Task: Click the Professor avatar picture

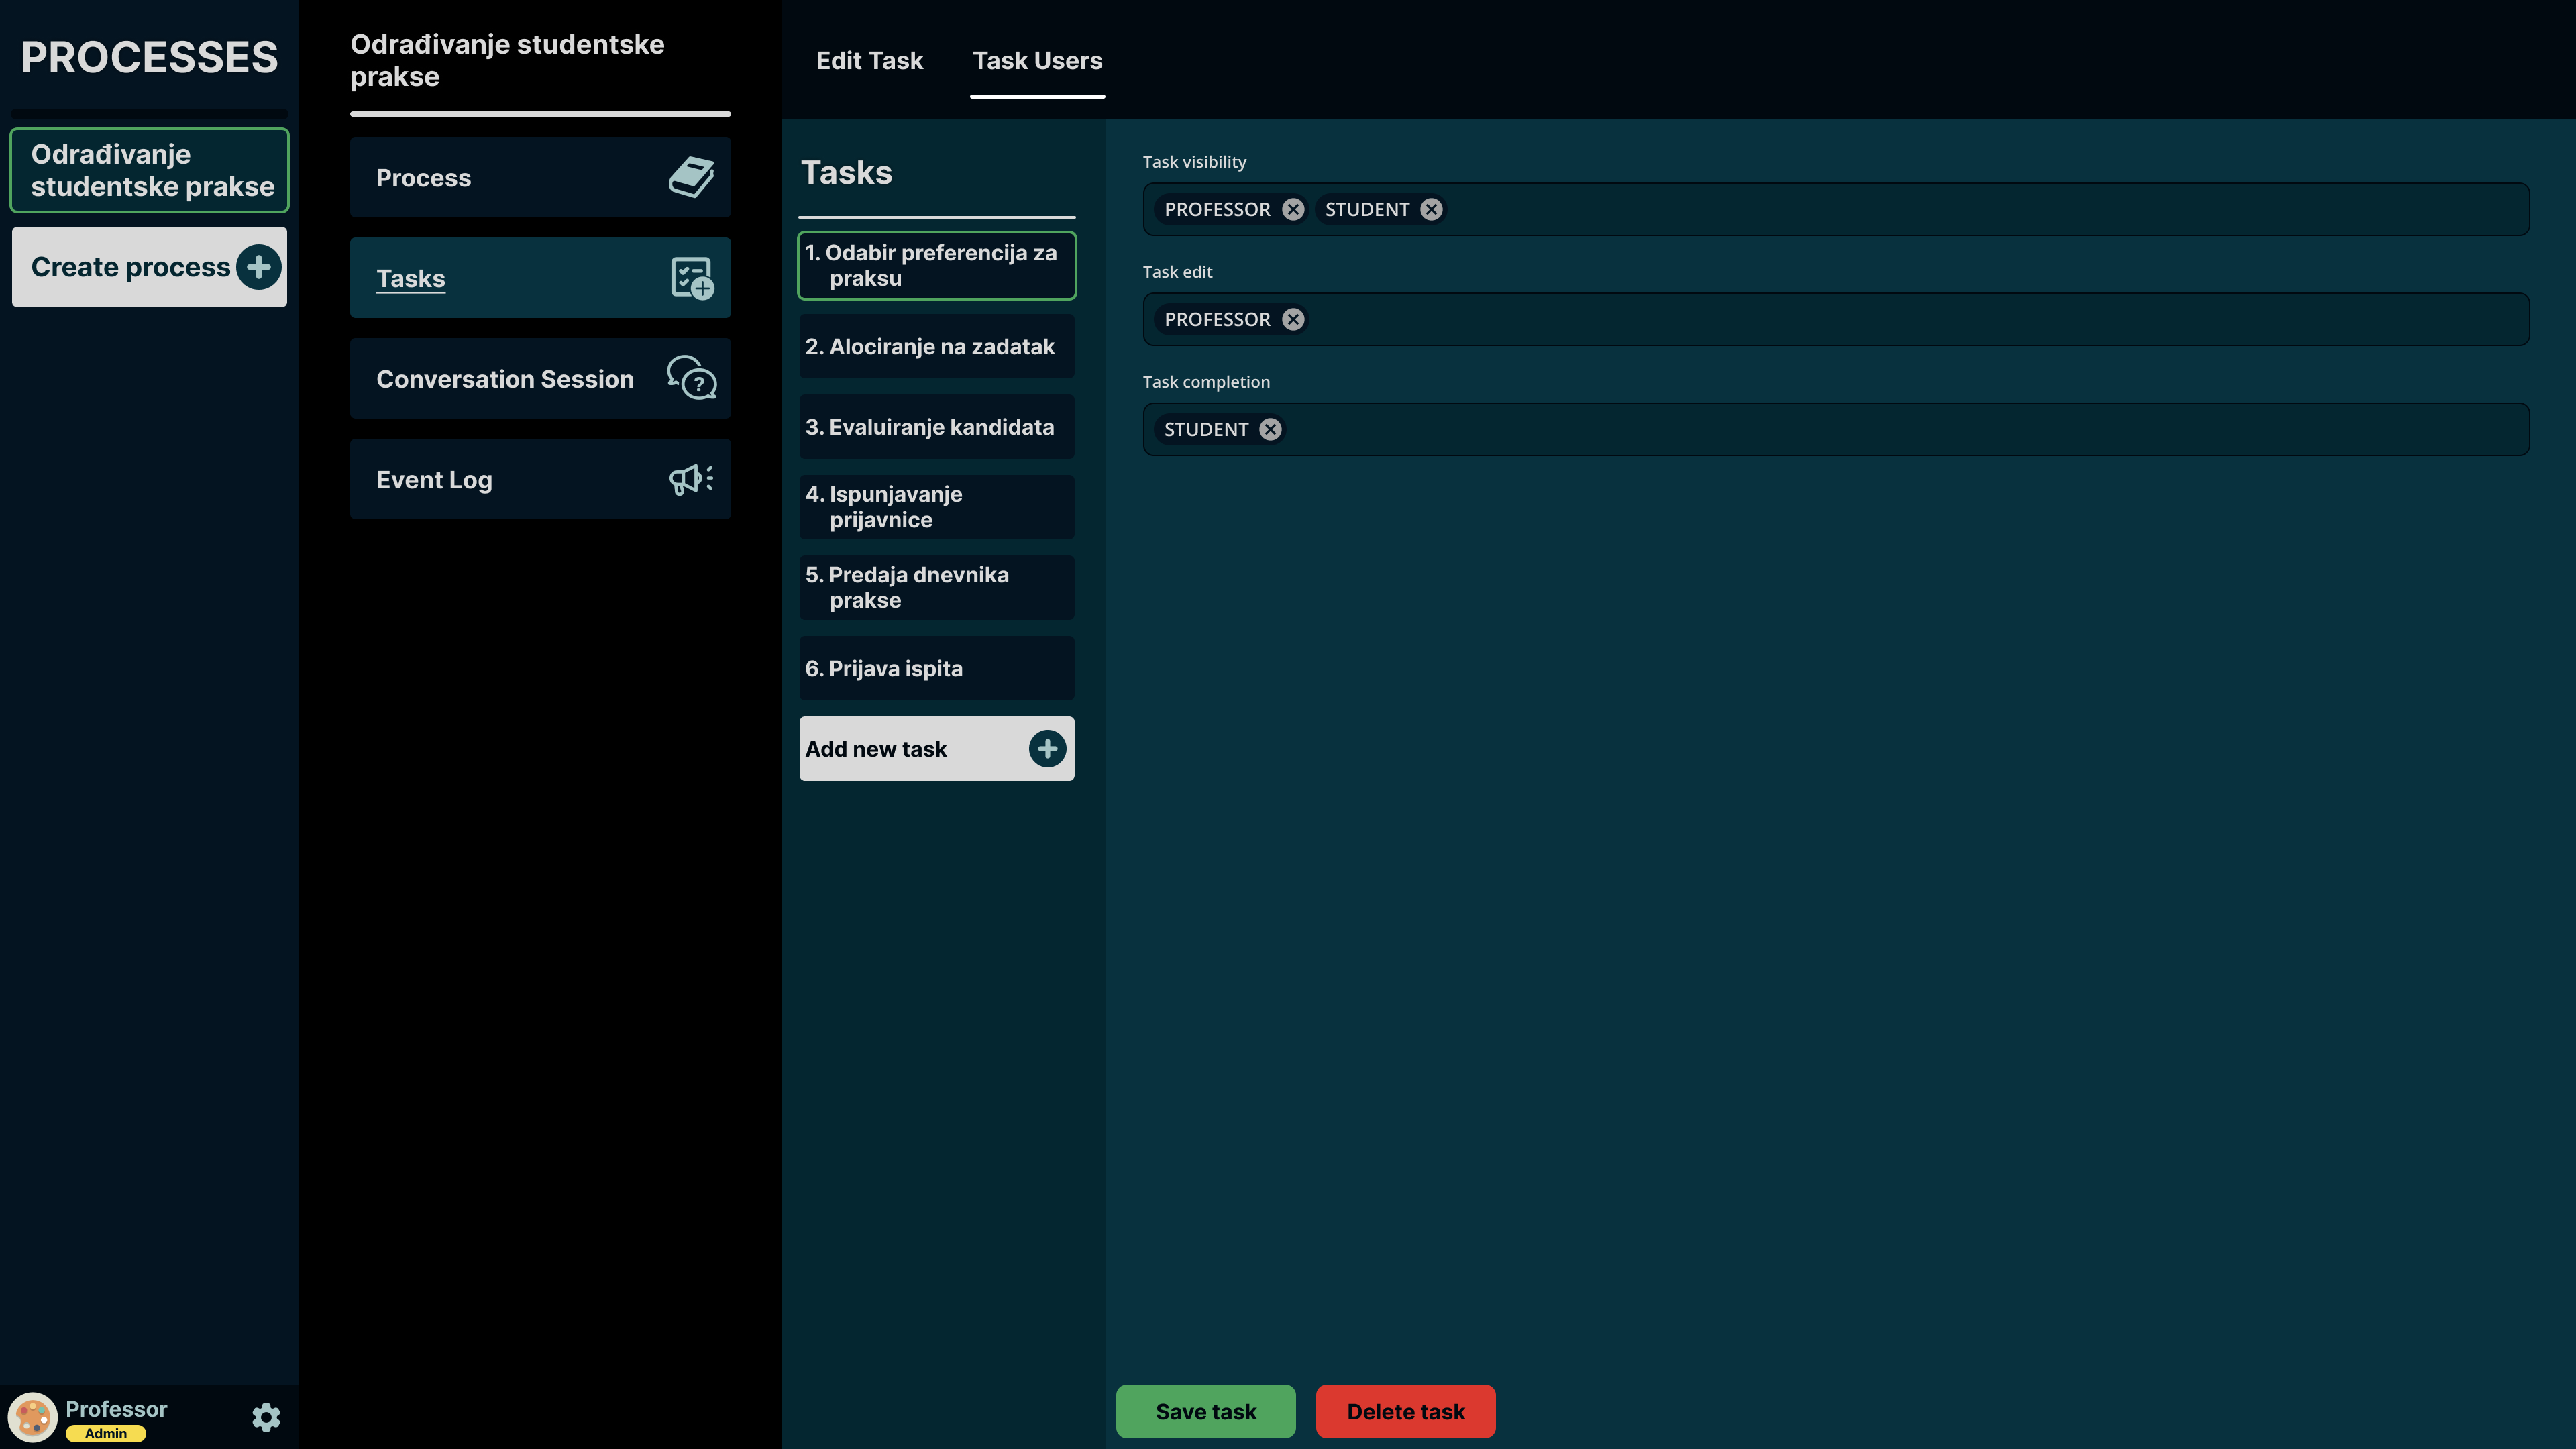Action: pos(32,1417)
